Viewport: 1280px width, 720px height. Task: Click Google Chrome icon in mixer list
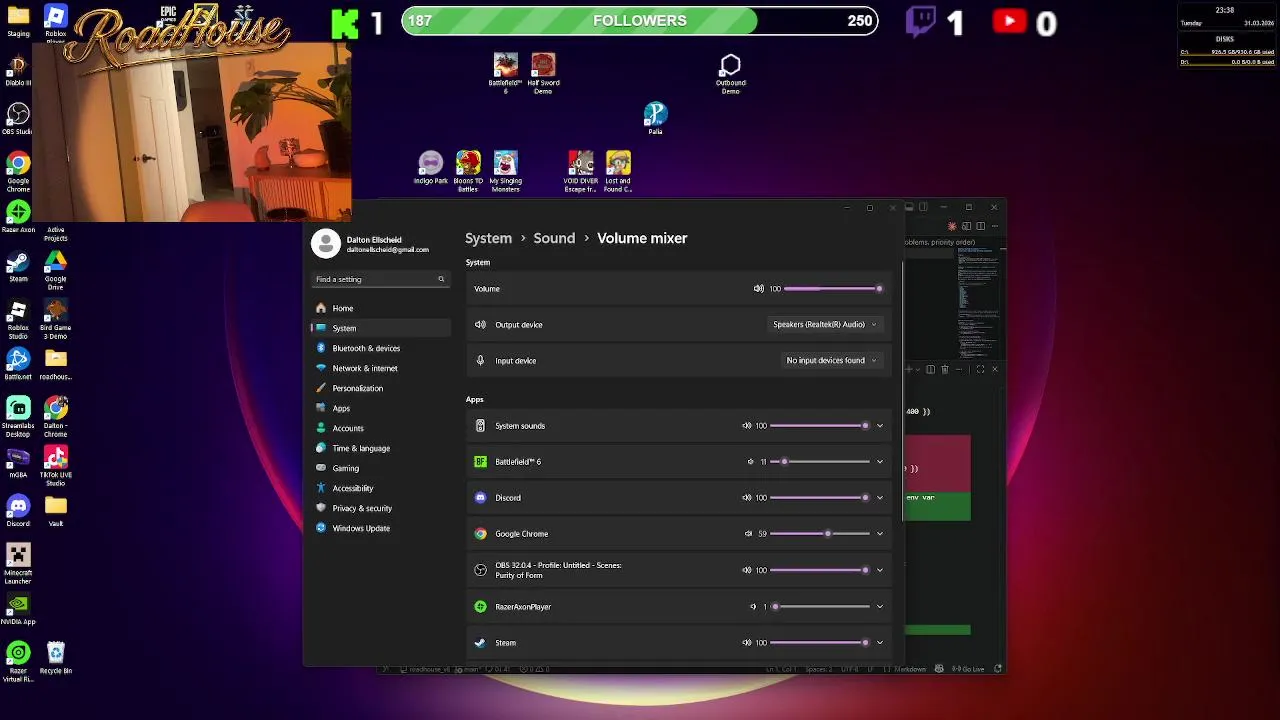pos(480,534)
